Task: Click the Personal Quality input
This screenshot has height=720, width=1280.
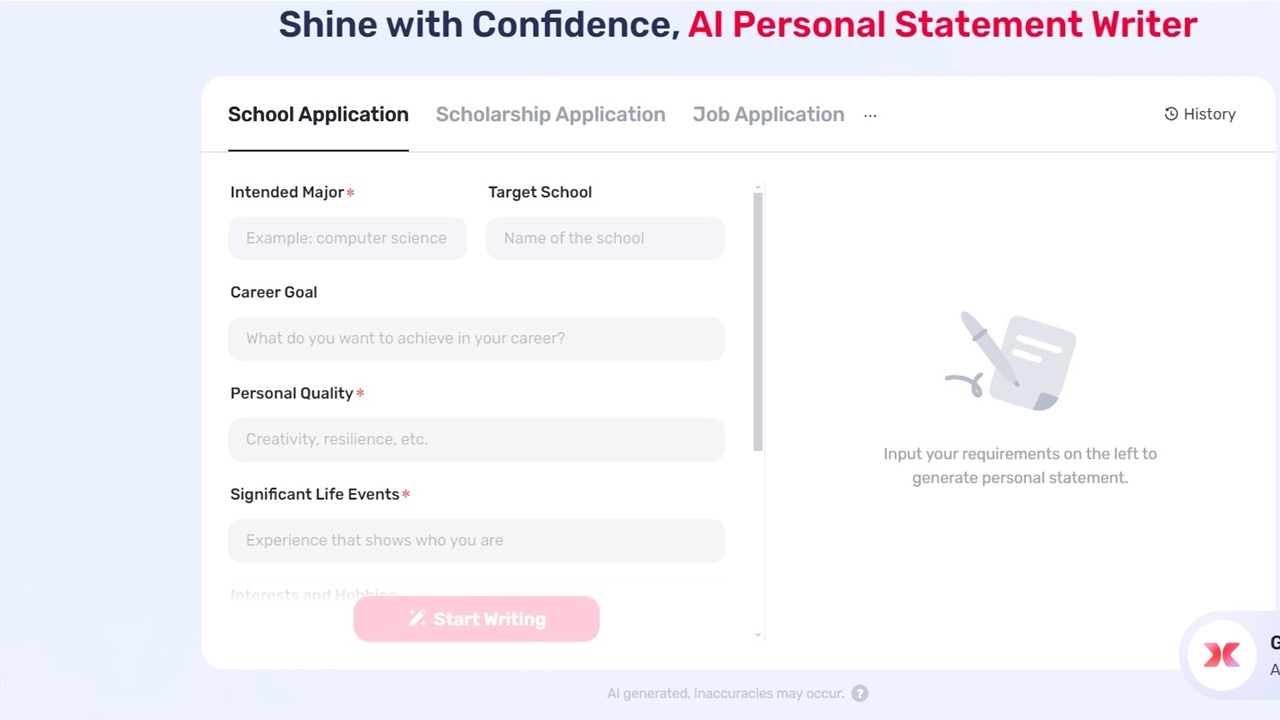Action: pos(476,440)
